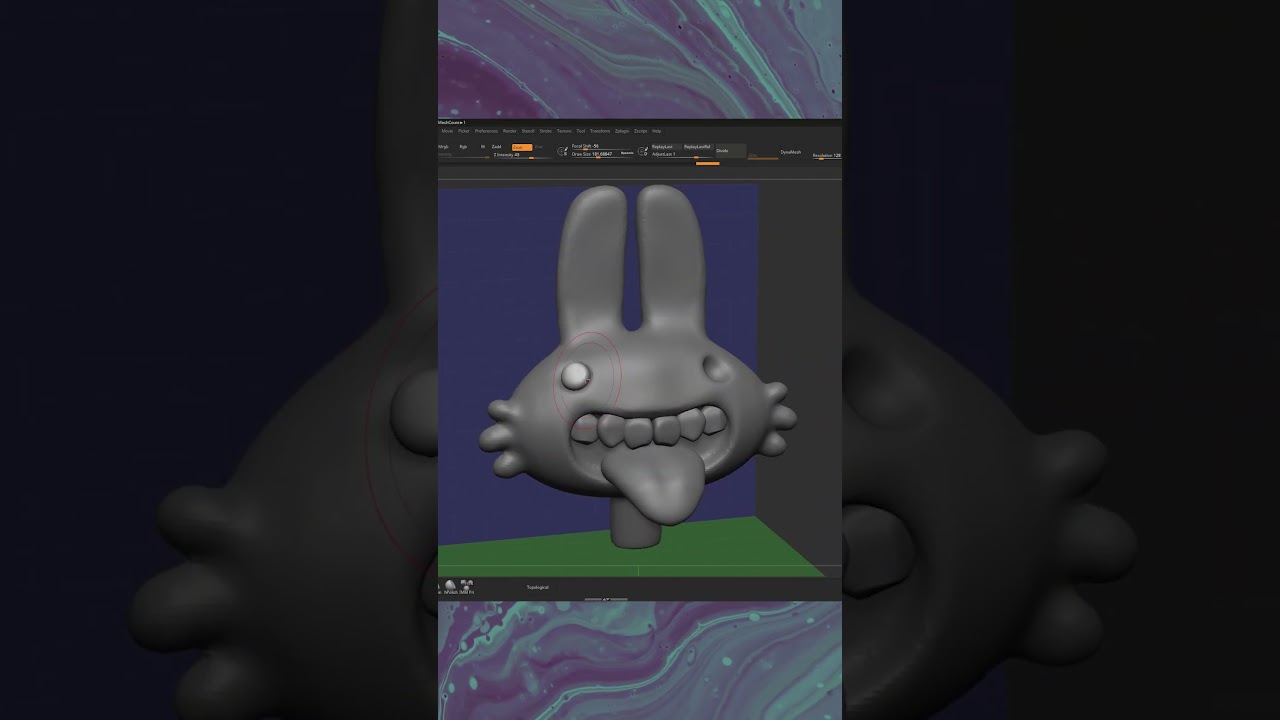Select the hPolish brush icon
Image resolution: width=1280 pixels, height=720 pixels.
click(x=450, y=585)
